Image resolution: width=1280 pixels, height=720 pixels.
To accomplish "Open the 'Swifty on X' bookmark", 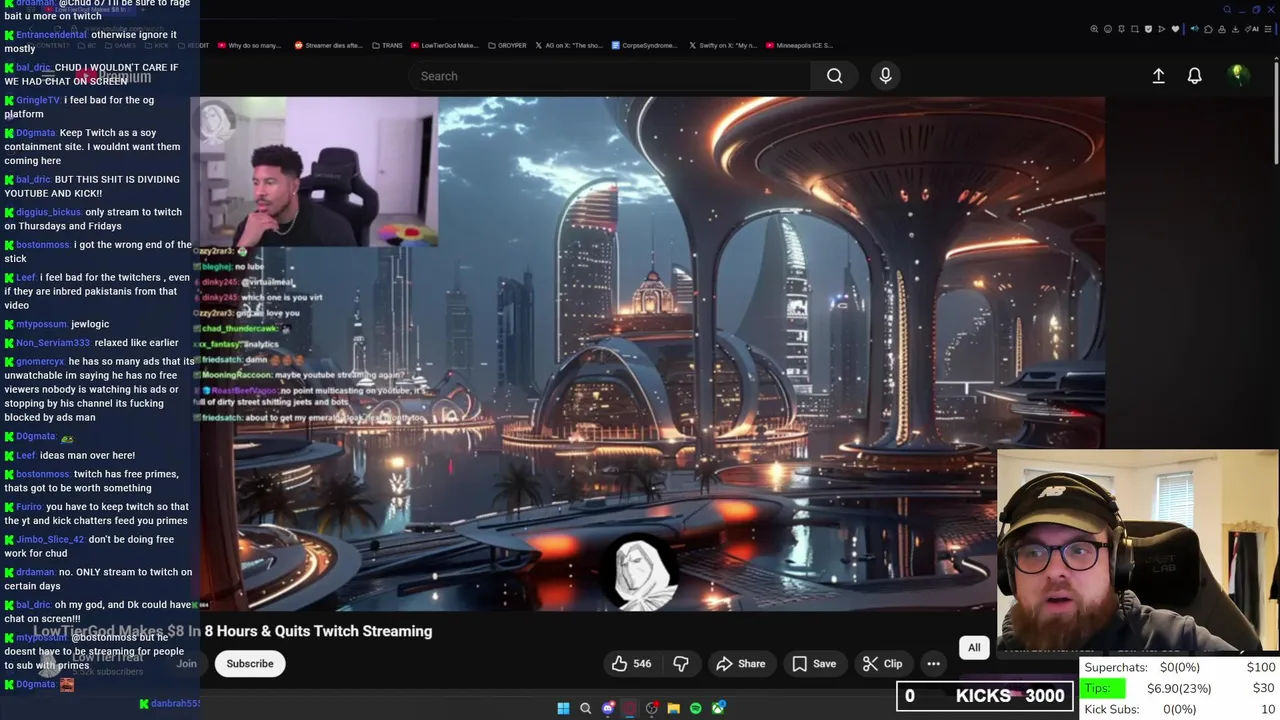I will [722, 45].
